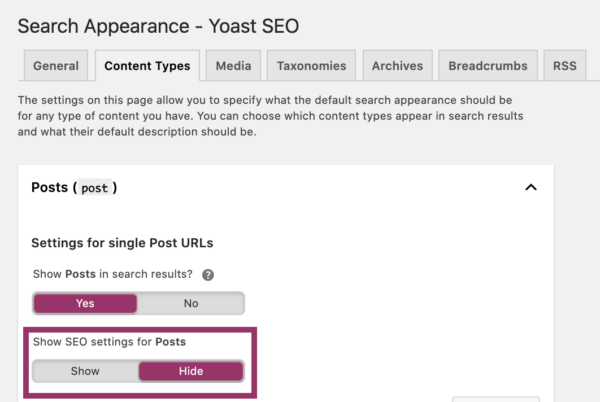Switch to the RSS tab

(565, 66)
